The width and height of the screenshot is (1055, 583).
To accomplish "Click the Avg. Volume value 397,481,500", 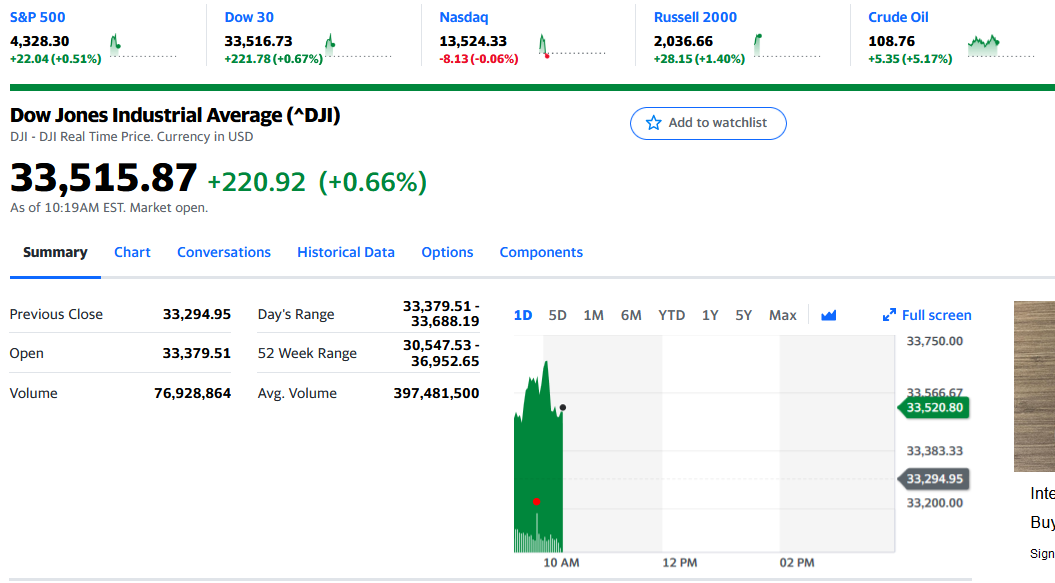I will (x=436, y=393).
